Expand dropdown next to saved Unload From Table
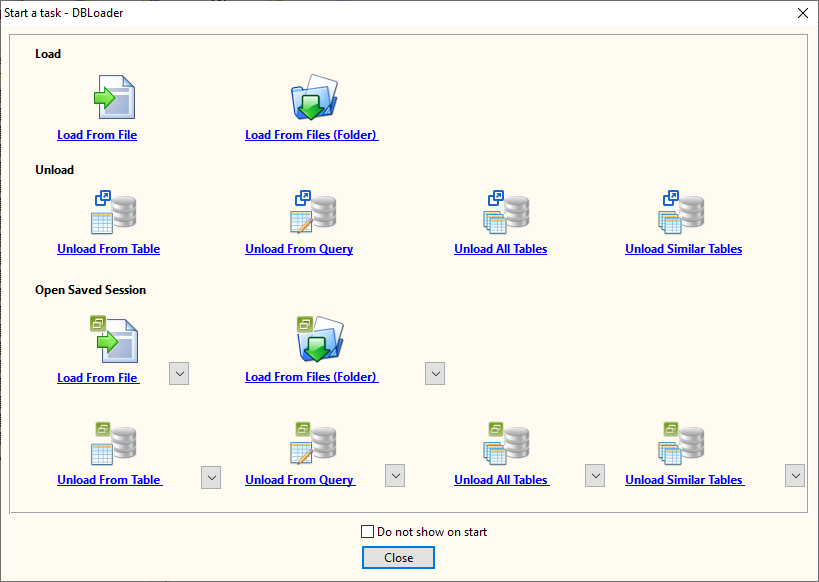 211,478
